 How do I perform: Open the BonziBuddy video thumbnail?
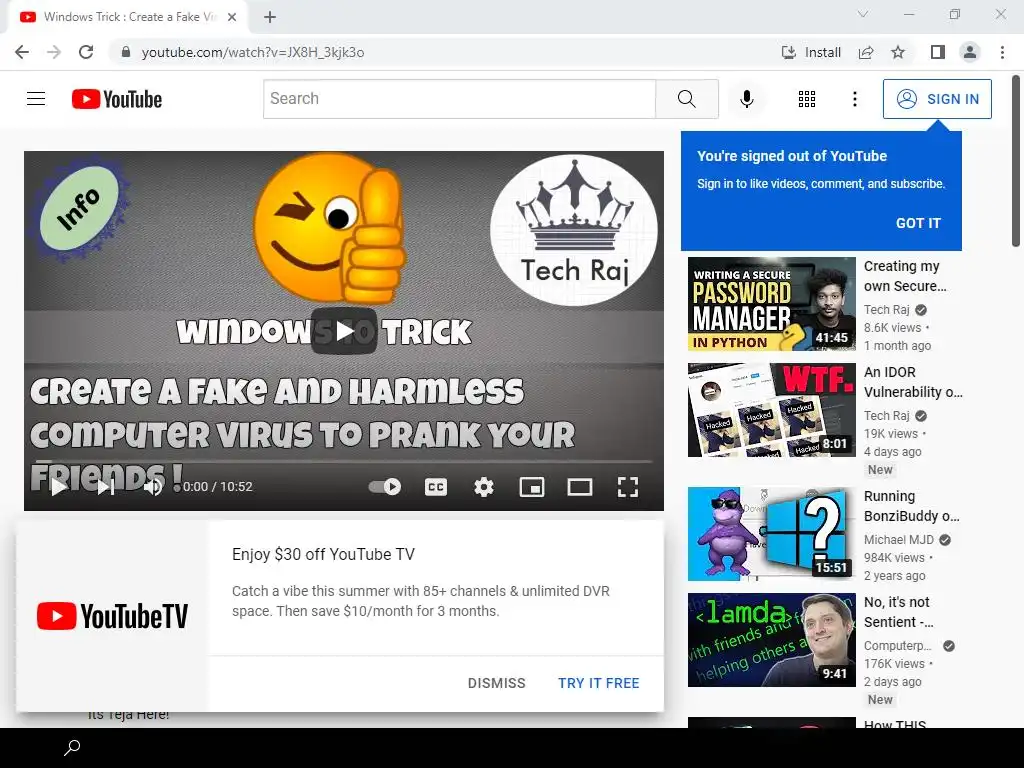pos(771,534)
